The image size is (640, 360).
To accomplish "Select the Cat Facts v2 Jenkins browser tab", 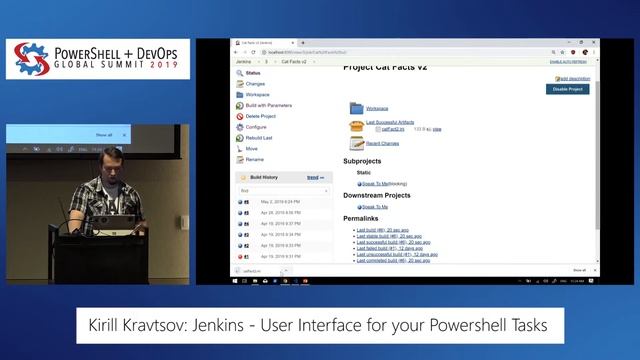I will point(264,42).
